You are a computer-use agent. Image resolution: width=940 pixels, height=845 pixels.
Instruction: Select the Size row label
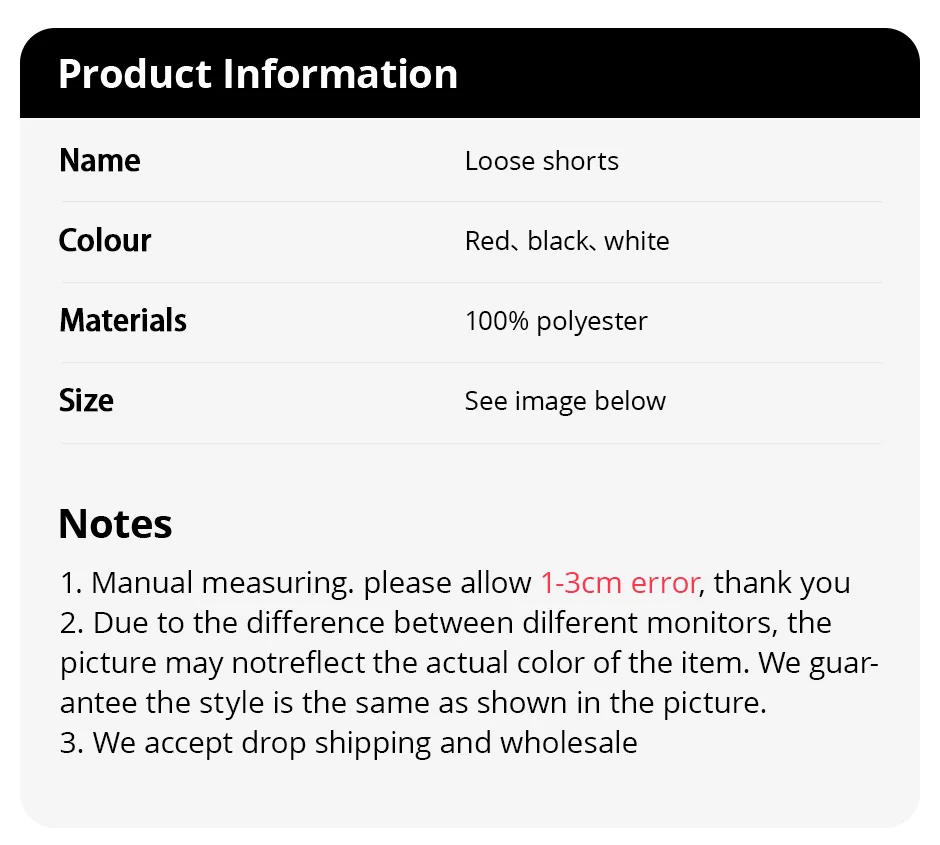[x=86, y=401]
